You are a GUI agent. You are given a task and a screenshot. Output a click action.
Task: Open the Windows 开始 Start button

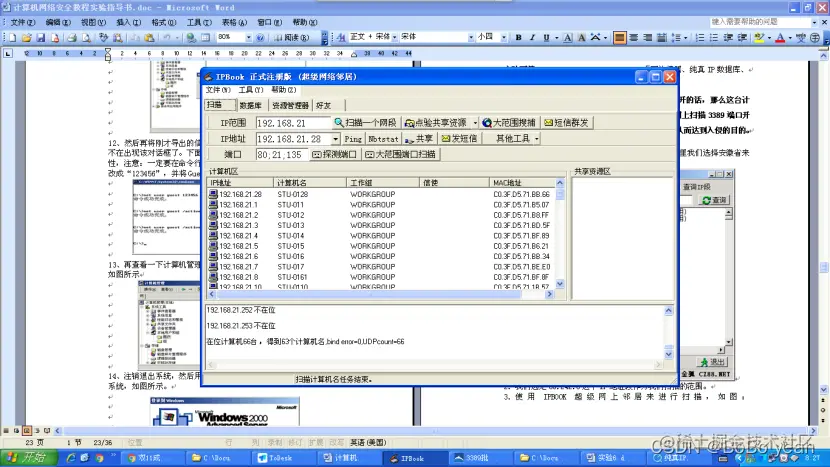point(28,457)
